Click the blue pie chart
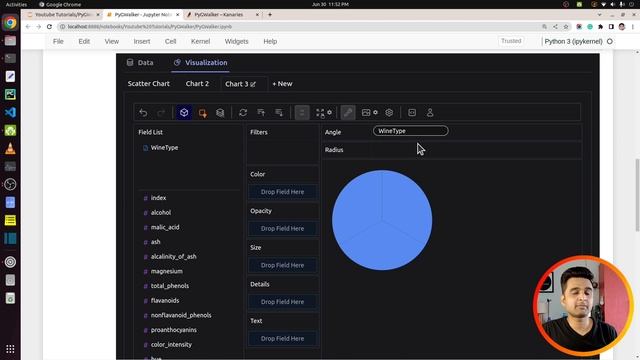Image resolution: width=640 pixels, height=360 pixels. click(382, 220)
